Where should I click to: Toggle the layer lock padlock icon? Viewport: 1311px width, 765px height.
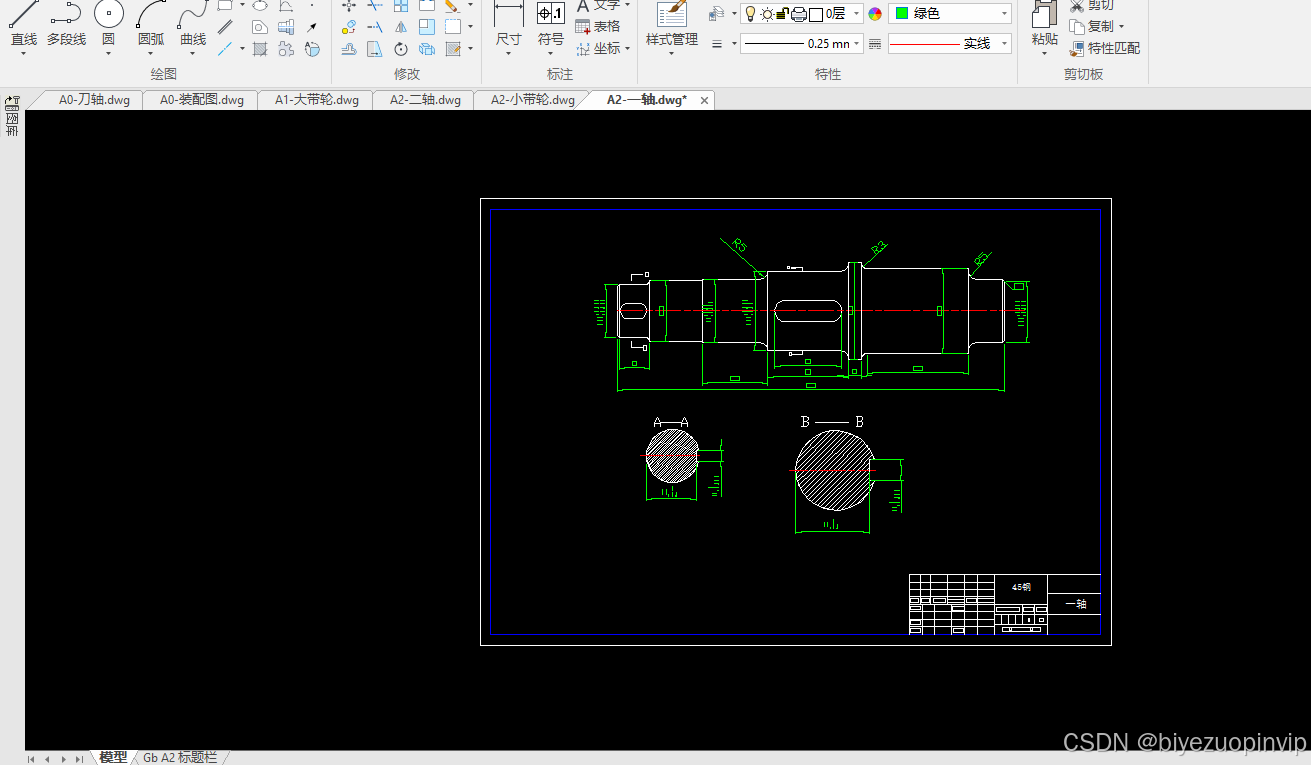tap(783, 14)
